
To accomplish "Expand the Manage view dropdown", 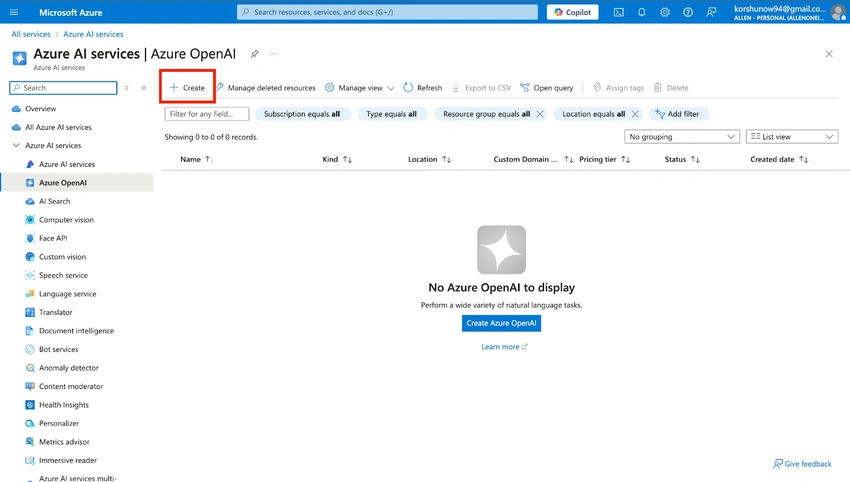I will point(359,87).
